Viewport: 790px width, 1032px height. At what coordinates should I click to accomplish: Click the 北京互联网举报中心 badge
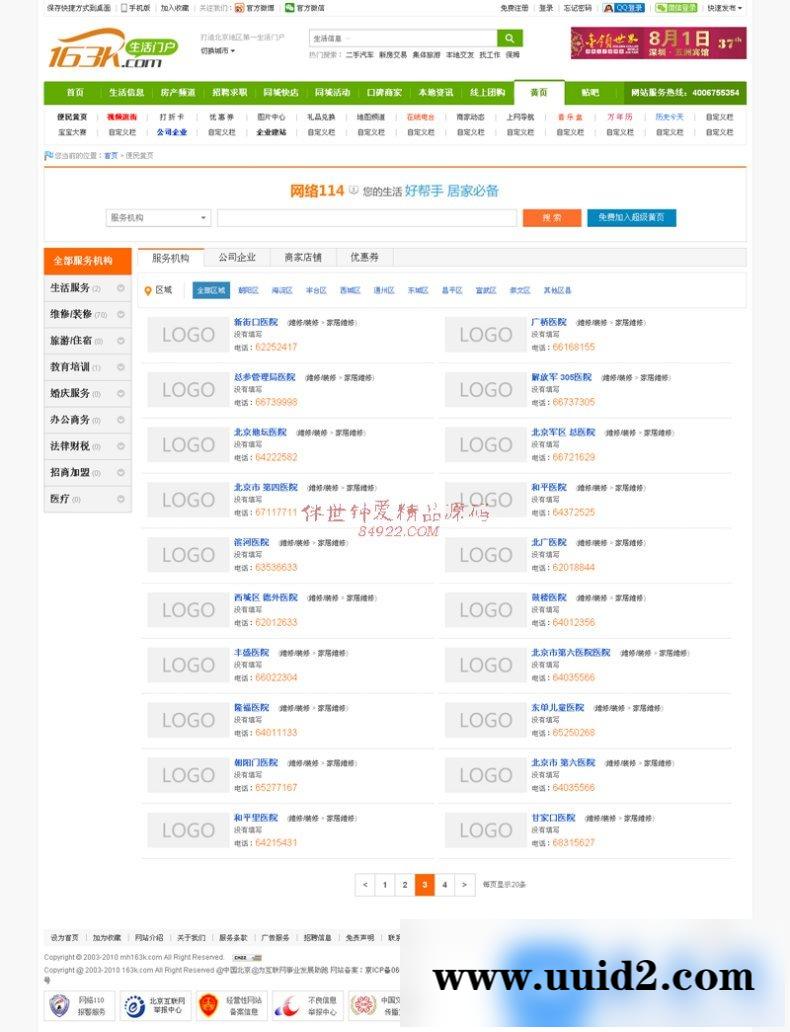point(156,1005)
